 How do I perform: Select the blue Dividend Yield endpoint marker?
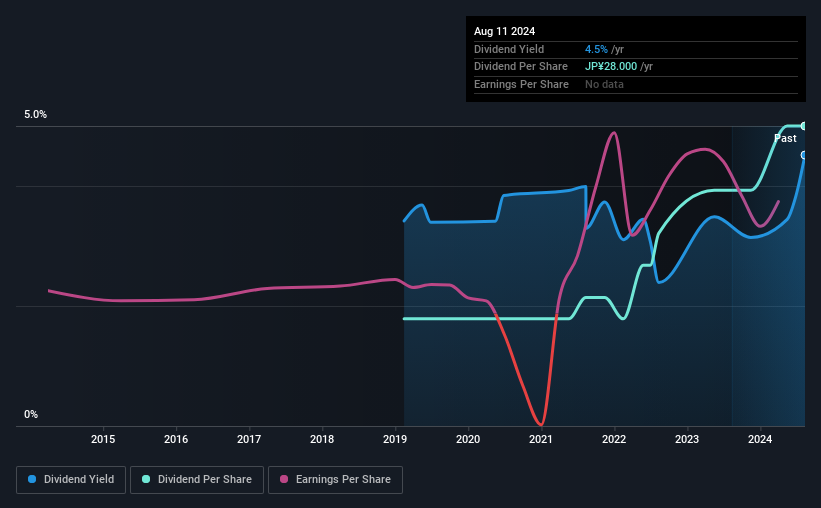pos(803,155)
